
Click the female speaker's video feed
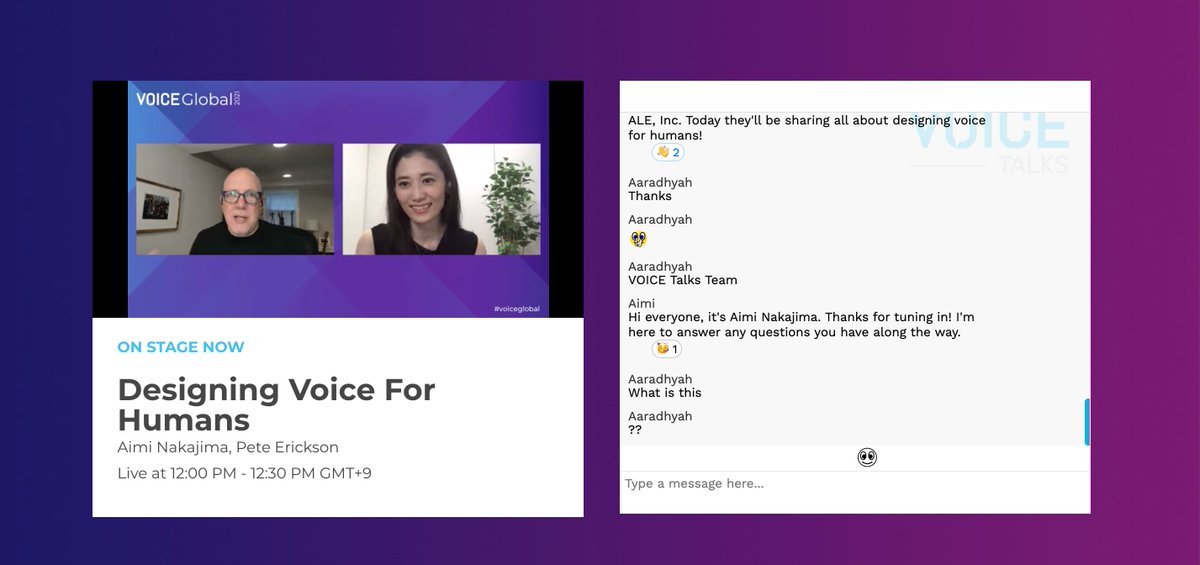(x=441, y=199)
